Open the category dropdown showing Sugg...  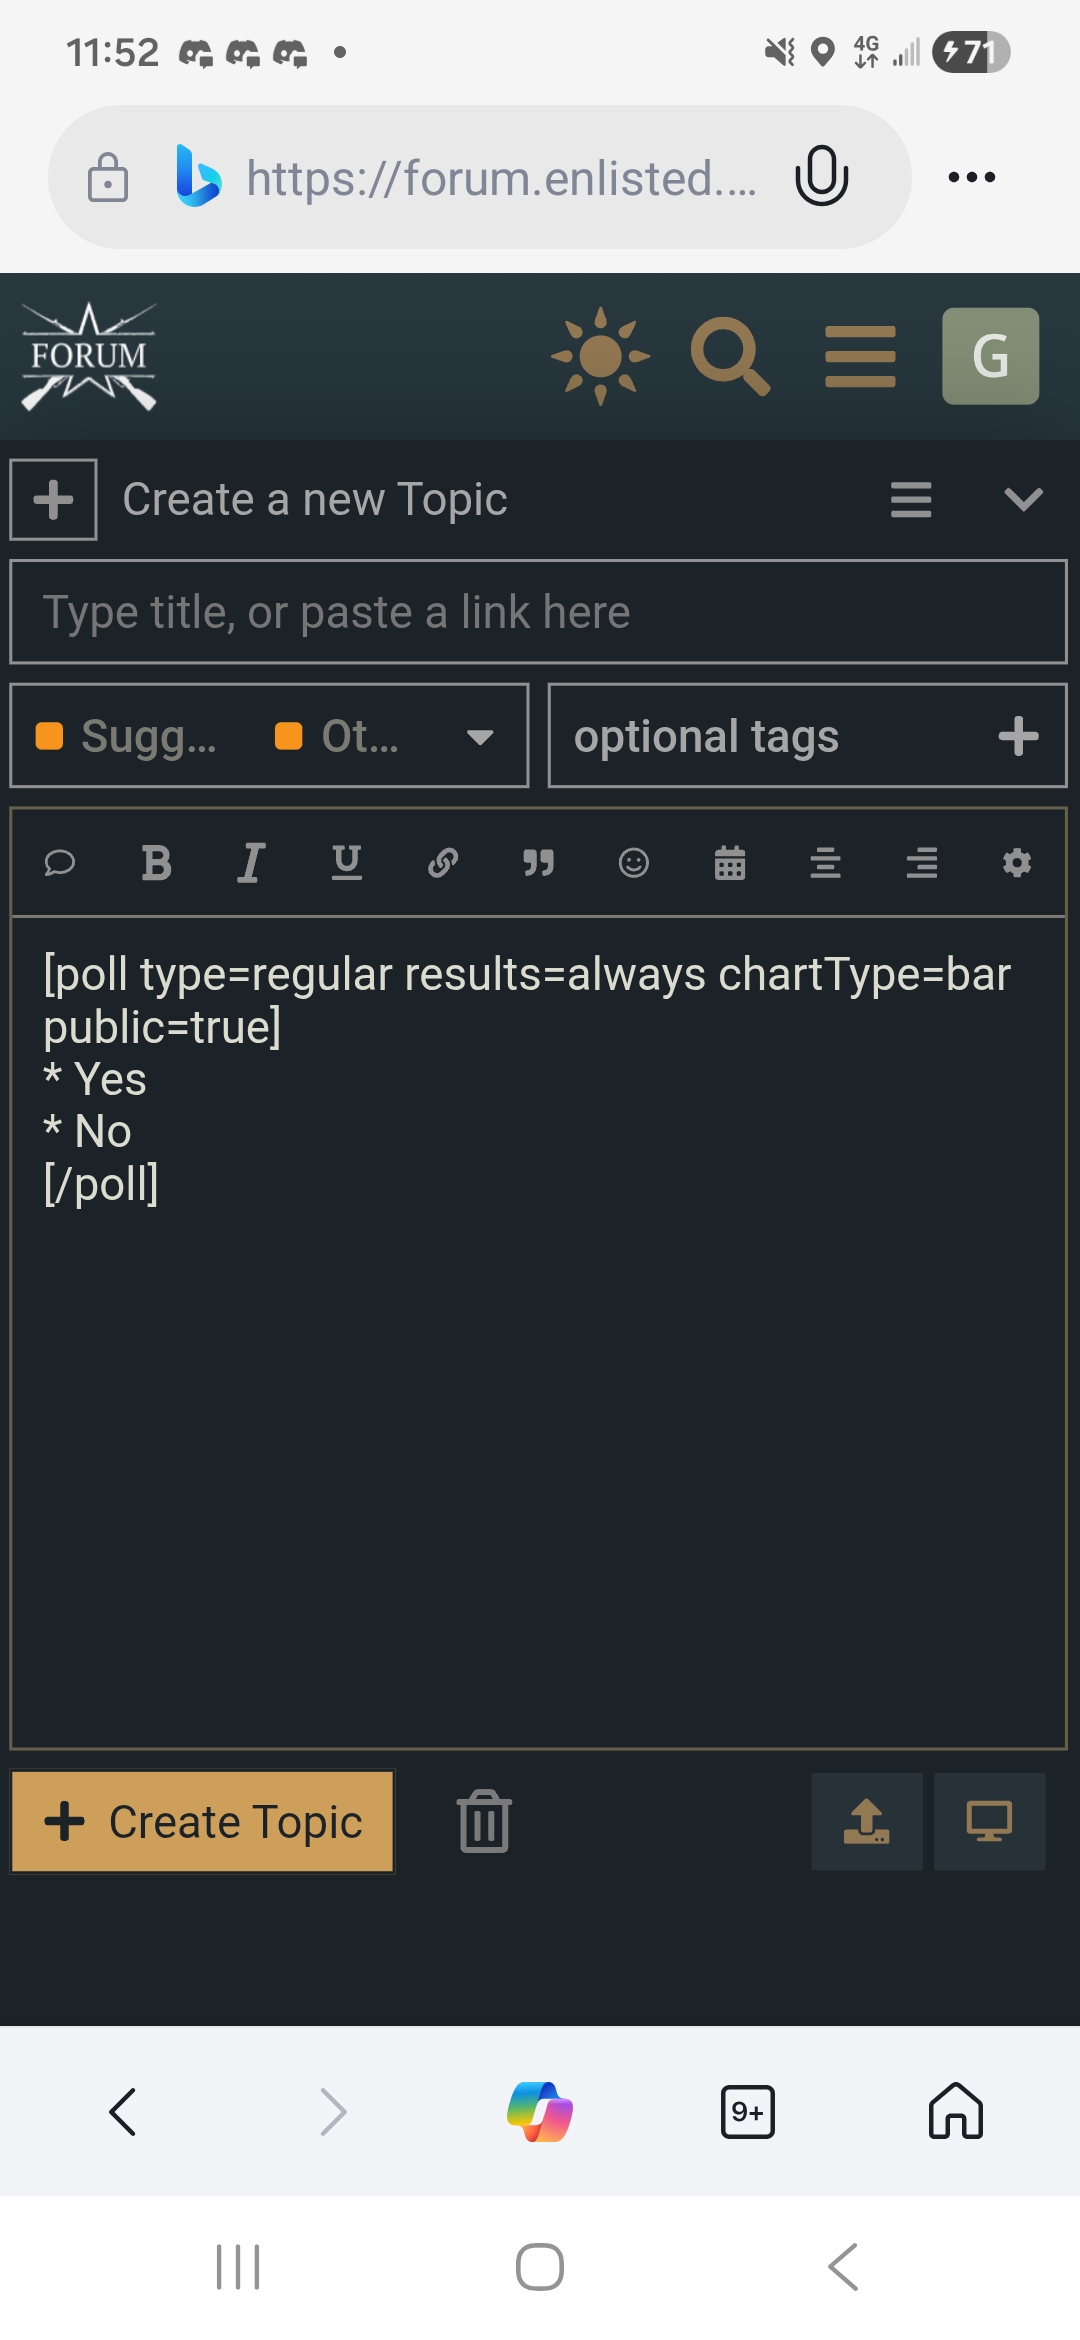(x=268, y=737)
